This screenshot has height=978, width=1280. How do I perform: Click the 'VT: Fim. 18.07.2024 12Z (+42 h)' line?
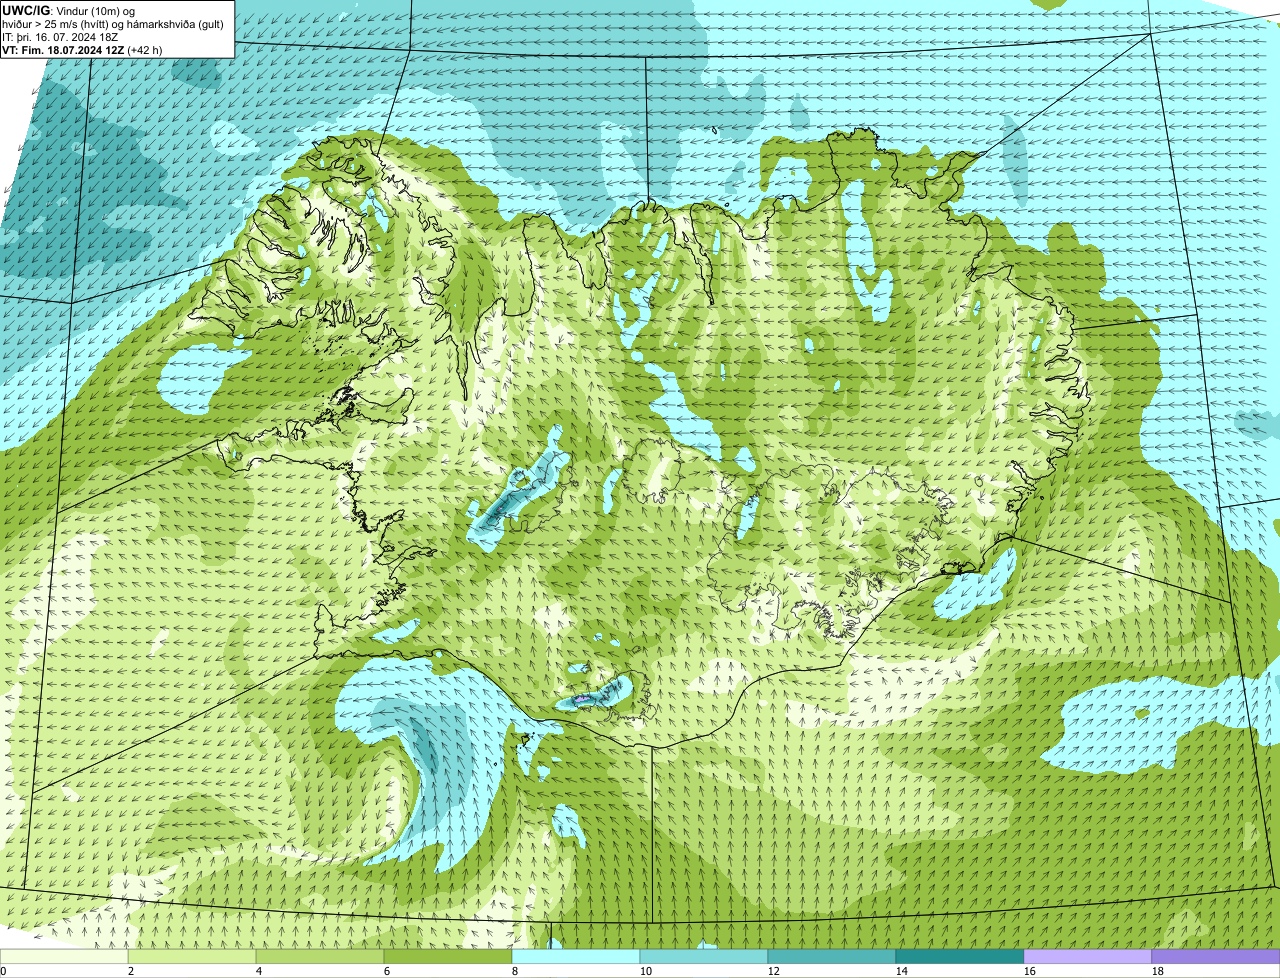pyautogui.click(x=82, y=50)
